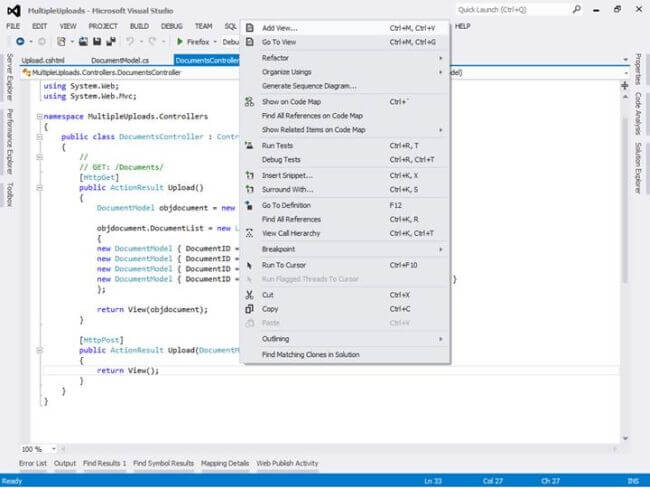Open the Mapping Details tab
This screenshot has width=650, height=488.
click(x=225, y=463)
